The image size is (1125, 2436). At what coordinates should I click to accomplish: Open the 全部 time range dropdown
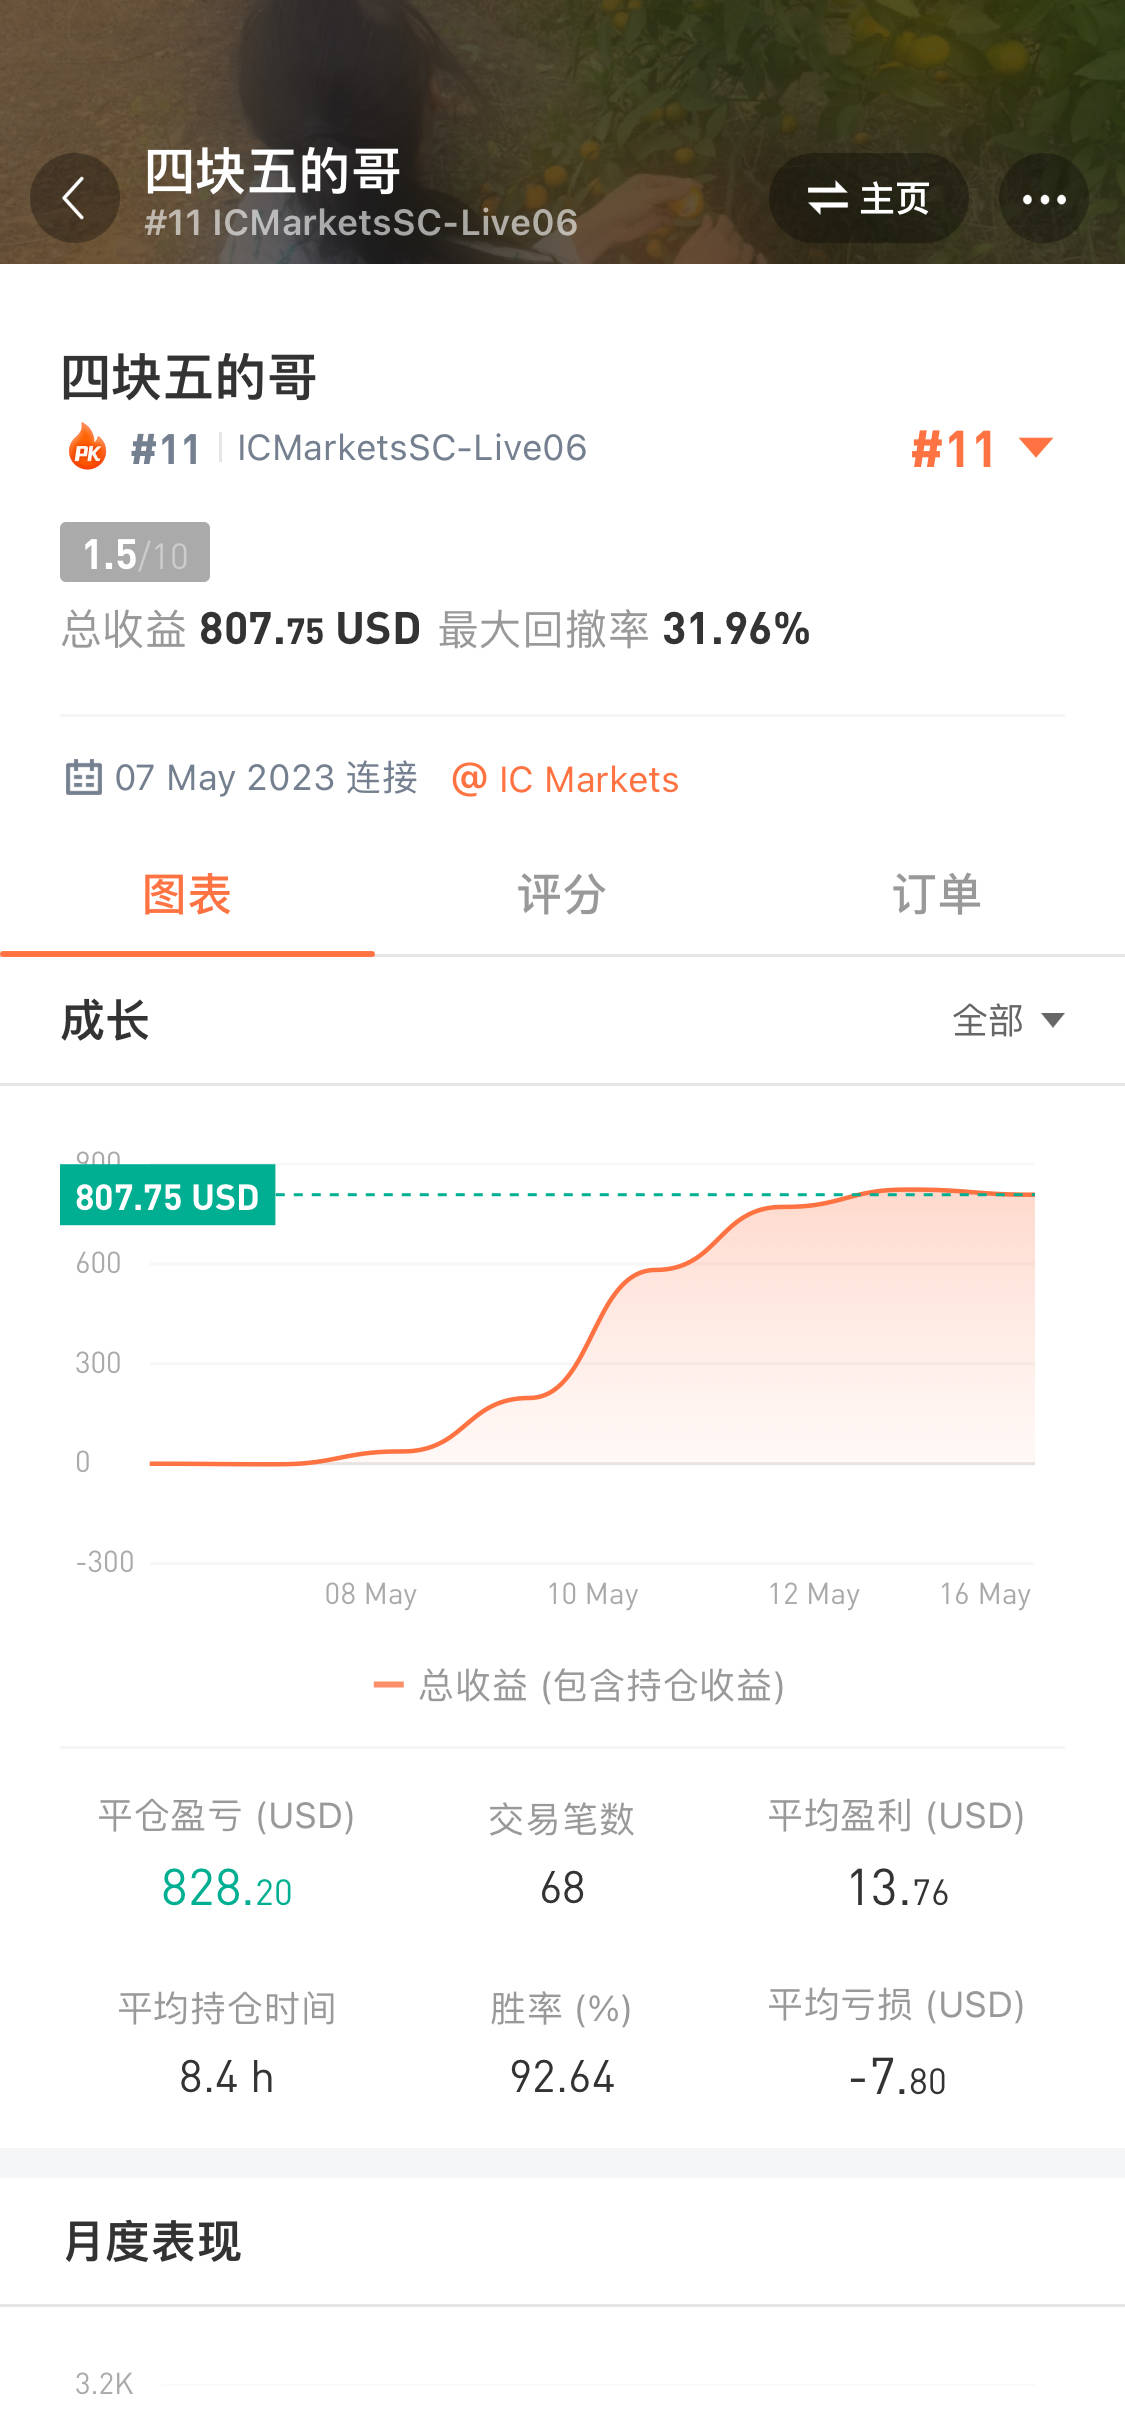point(1008,1021)
